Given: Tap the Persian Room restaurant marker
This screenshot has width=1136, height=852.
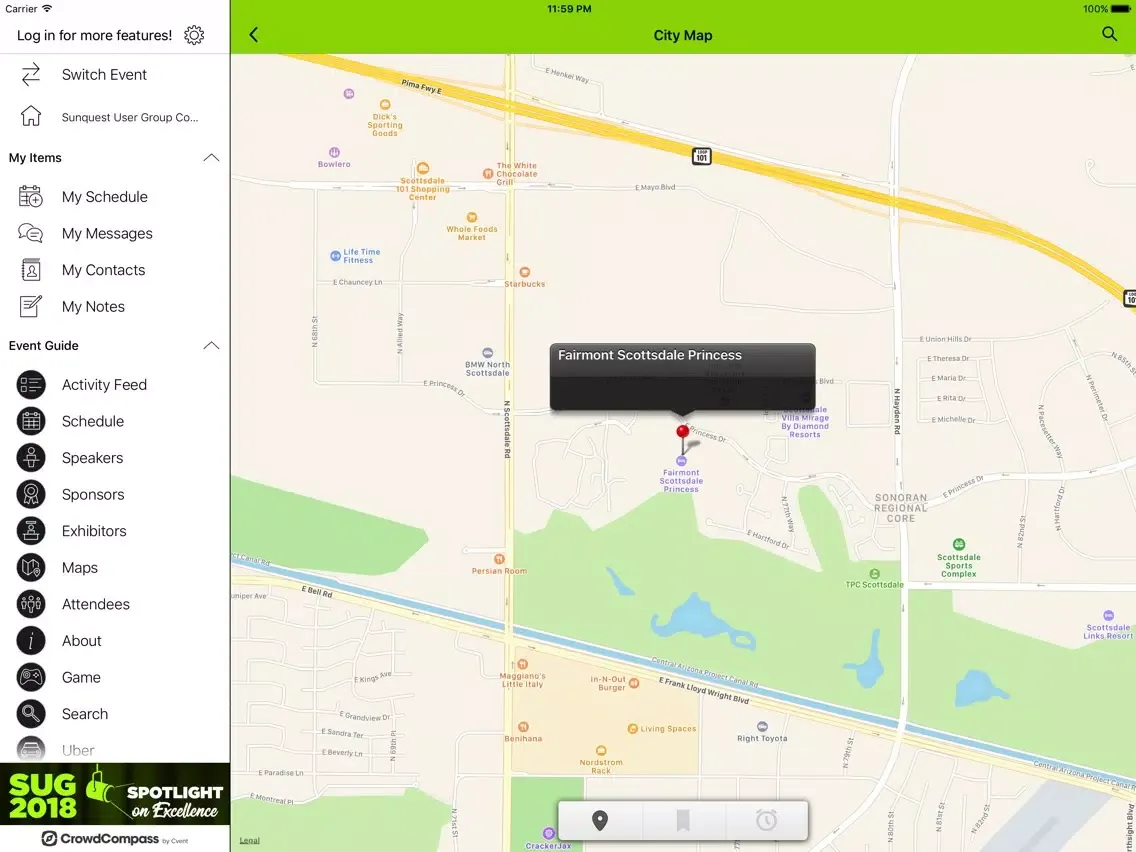Looking at the screenshot, I should click(499, 559).
